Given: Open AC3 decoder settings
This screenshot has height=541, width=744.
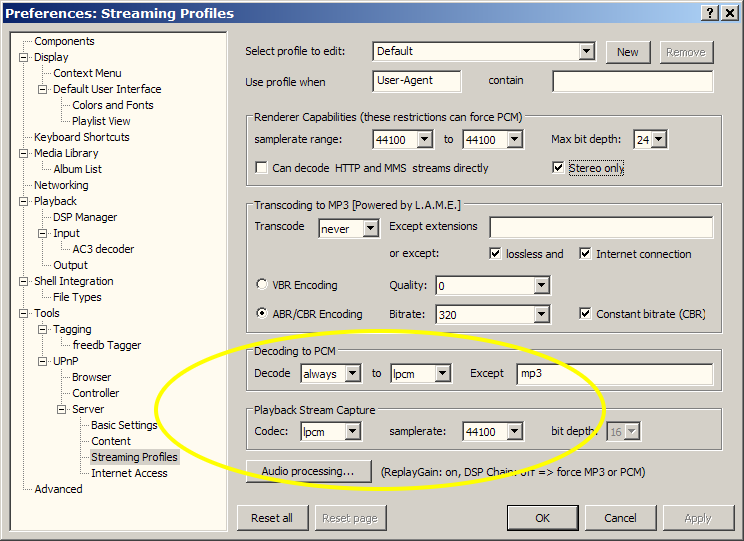Looking at the screenshot, I should (103, 249).
